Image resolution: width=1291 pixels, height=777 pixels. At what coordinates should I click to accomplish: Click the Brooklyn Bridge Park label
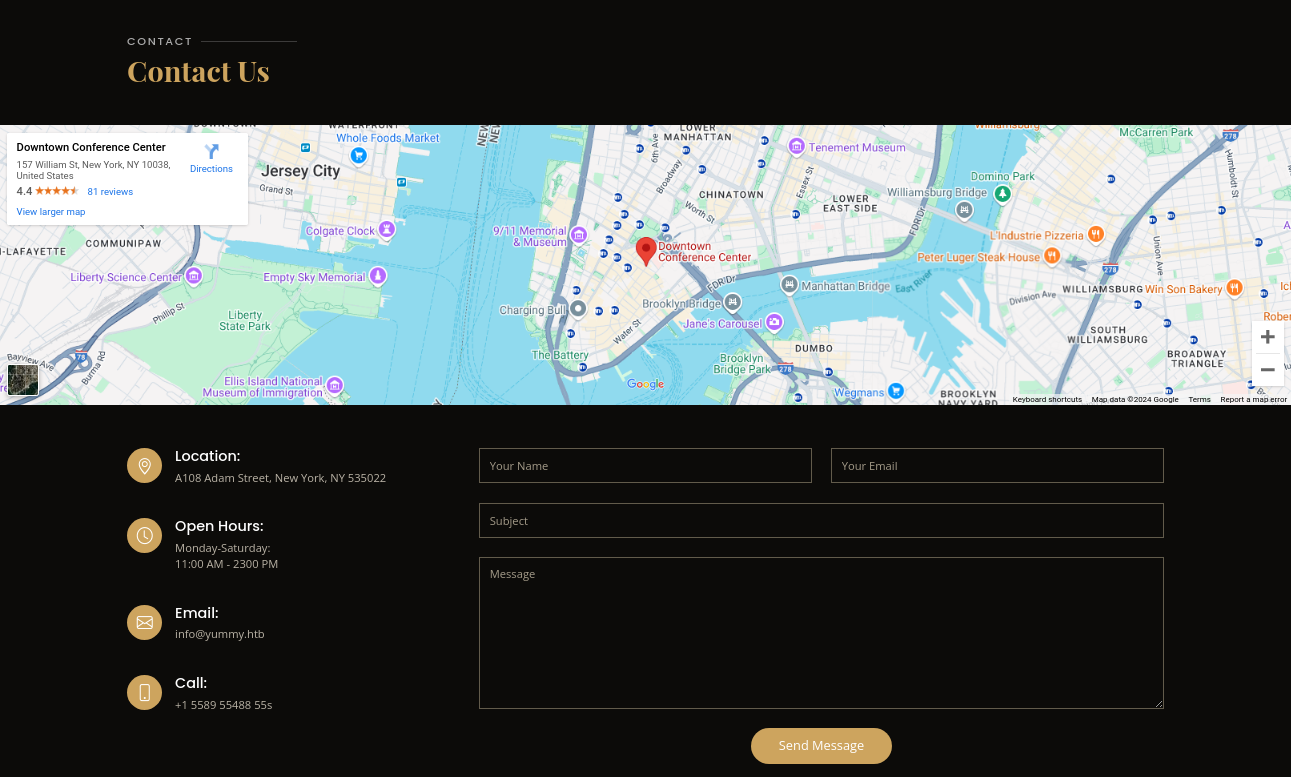742,364
